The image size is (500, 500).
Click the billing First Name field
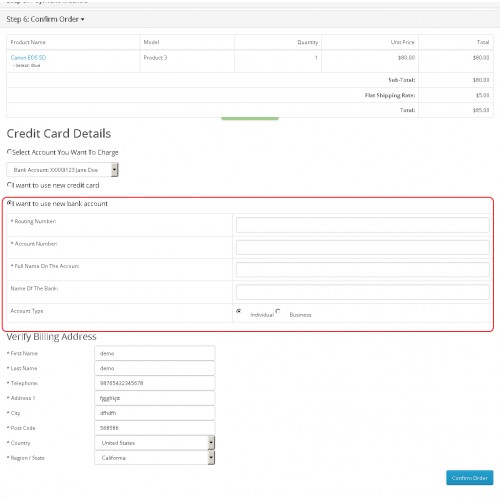coord(155,353)
